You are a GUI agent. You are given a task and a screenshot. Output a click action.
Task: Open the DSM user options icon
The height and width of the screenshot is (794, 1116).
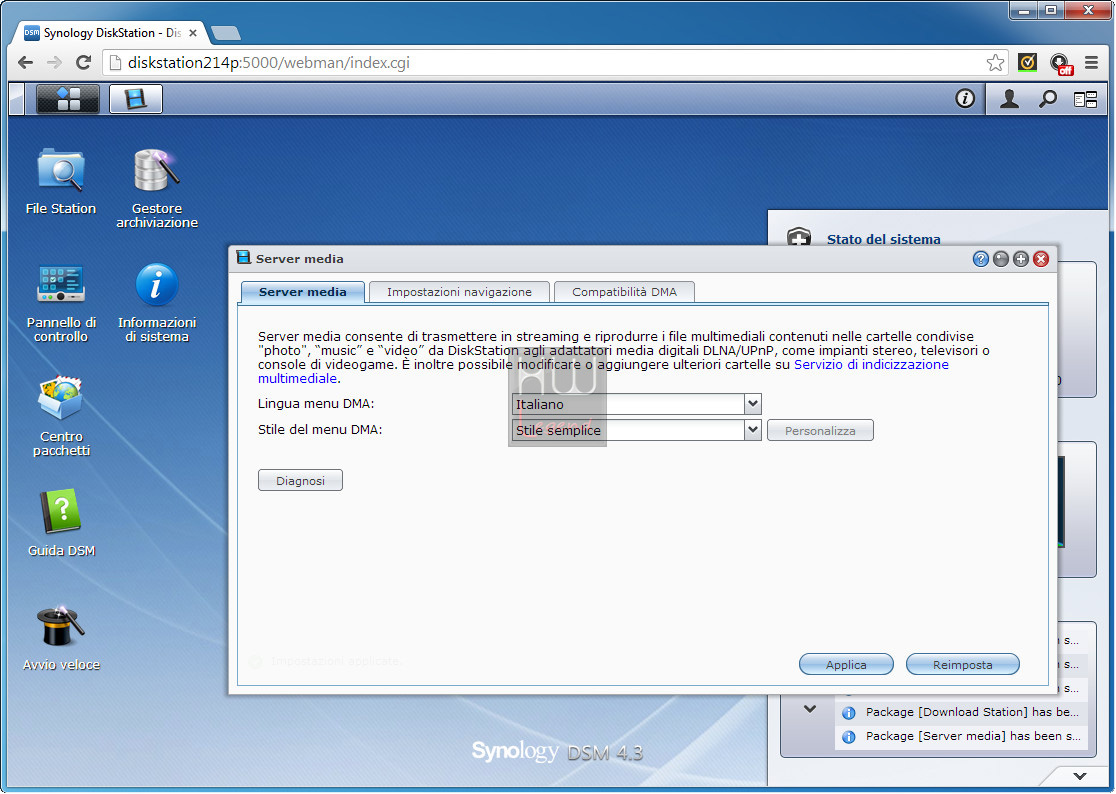1009,99
